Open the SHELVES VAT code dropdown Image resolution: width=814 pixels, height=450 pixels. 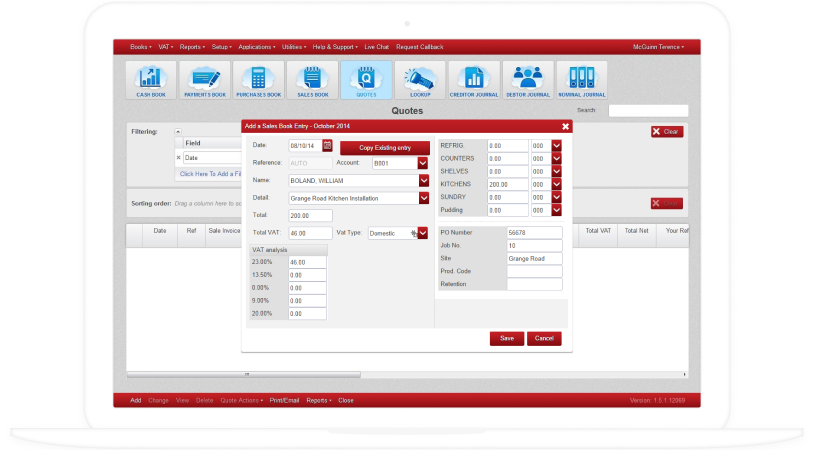557,171
